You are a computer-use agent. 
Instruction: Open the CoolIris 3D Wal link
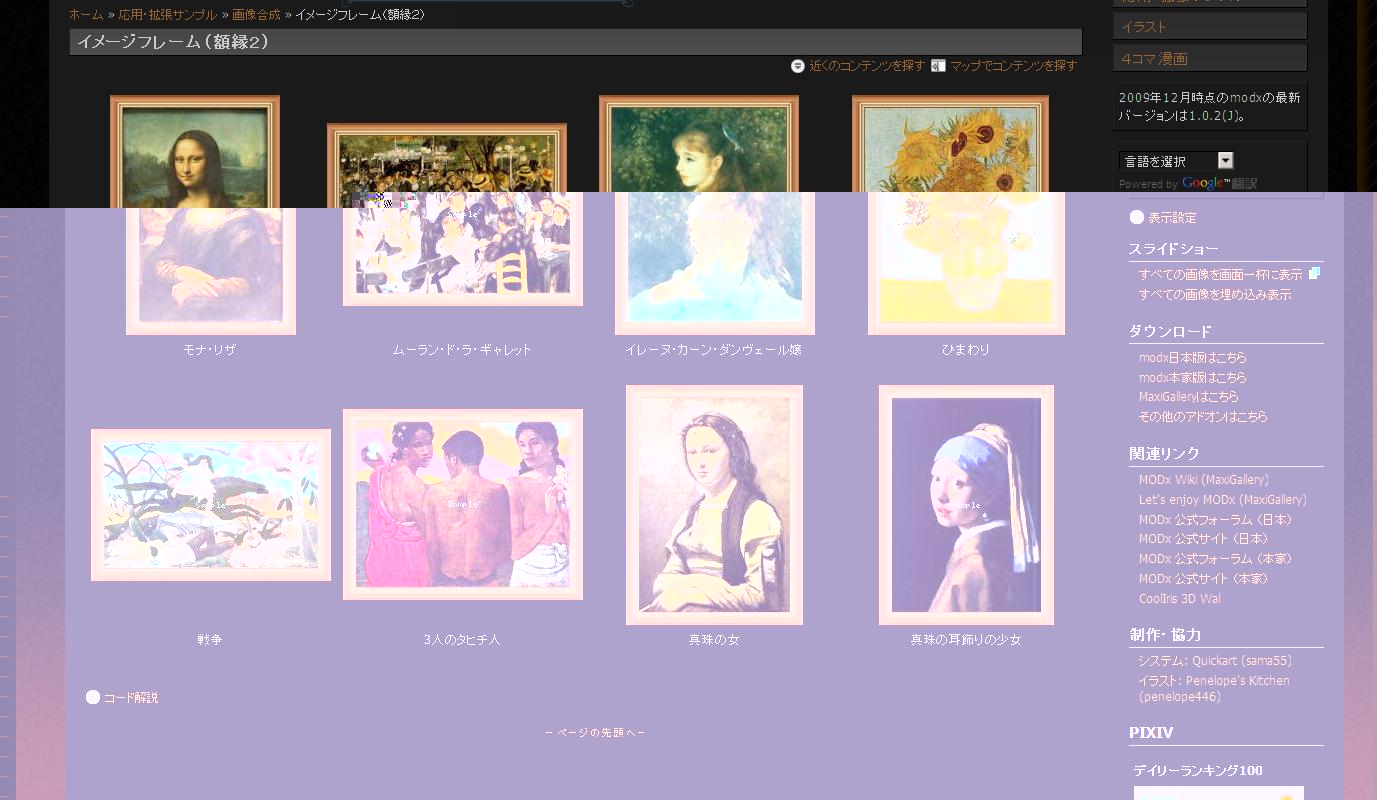1179,599
